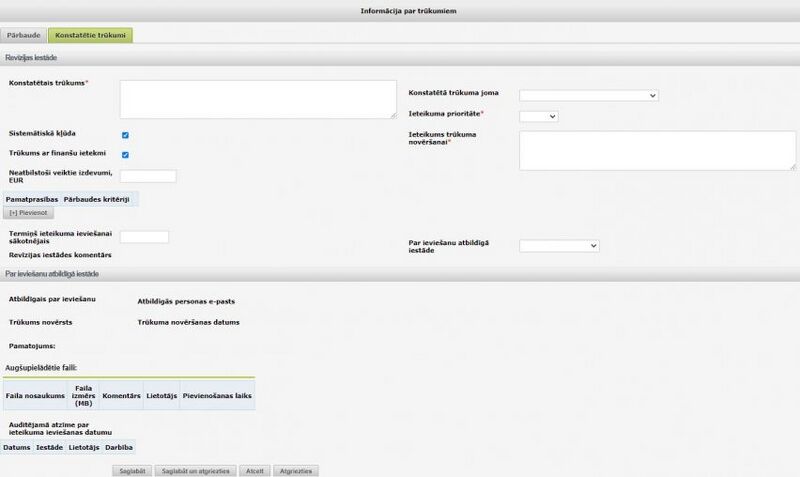Open the Konstatētie trūkumi tab

[90, 35]
